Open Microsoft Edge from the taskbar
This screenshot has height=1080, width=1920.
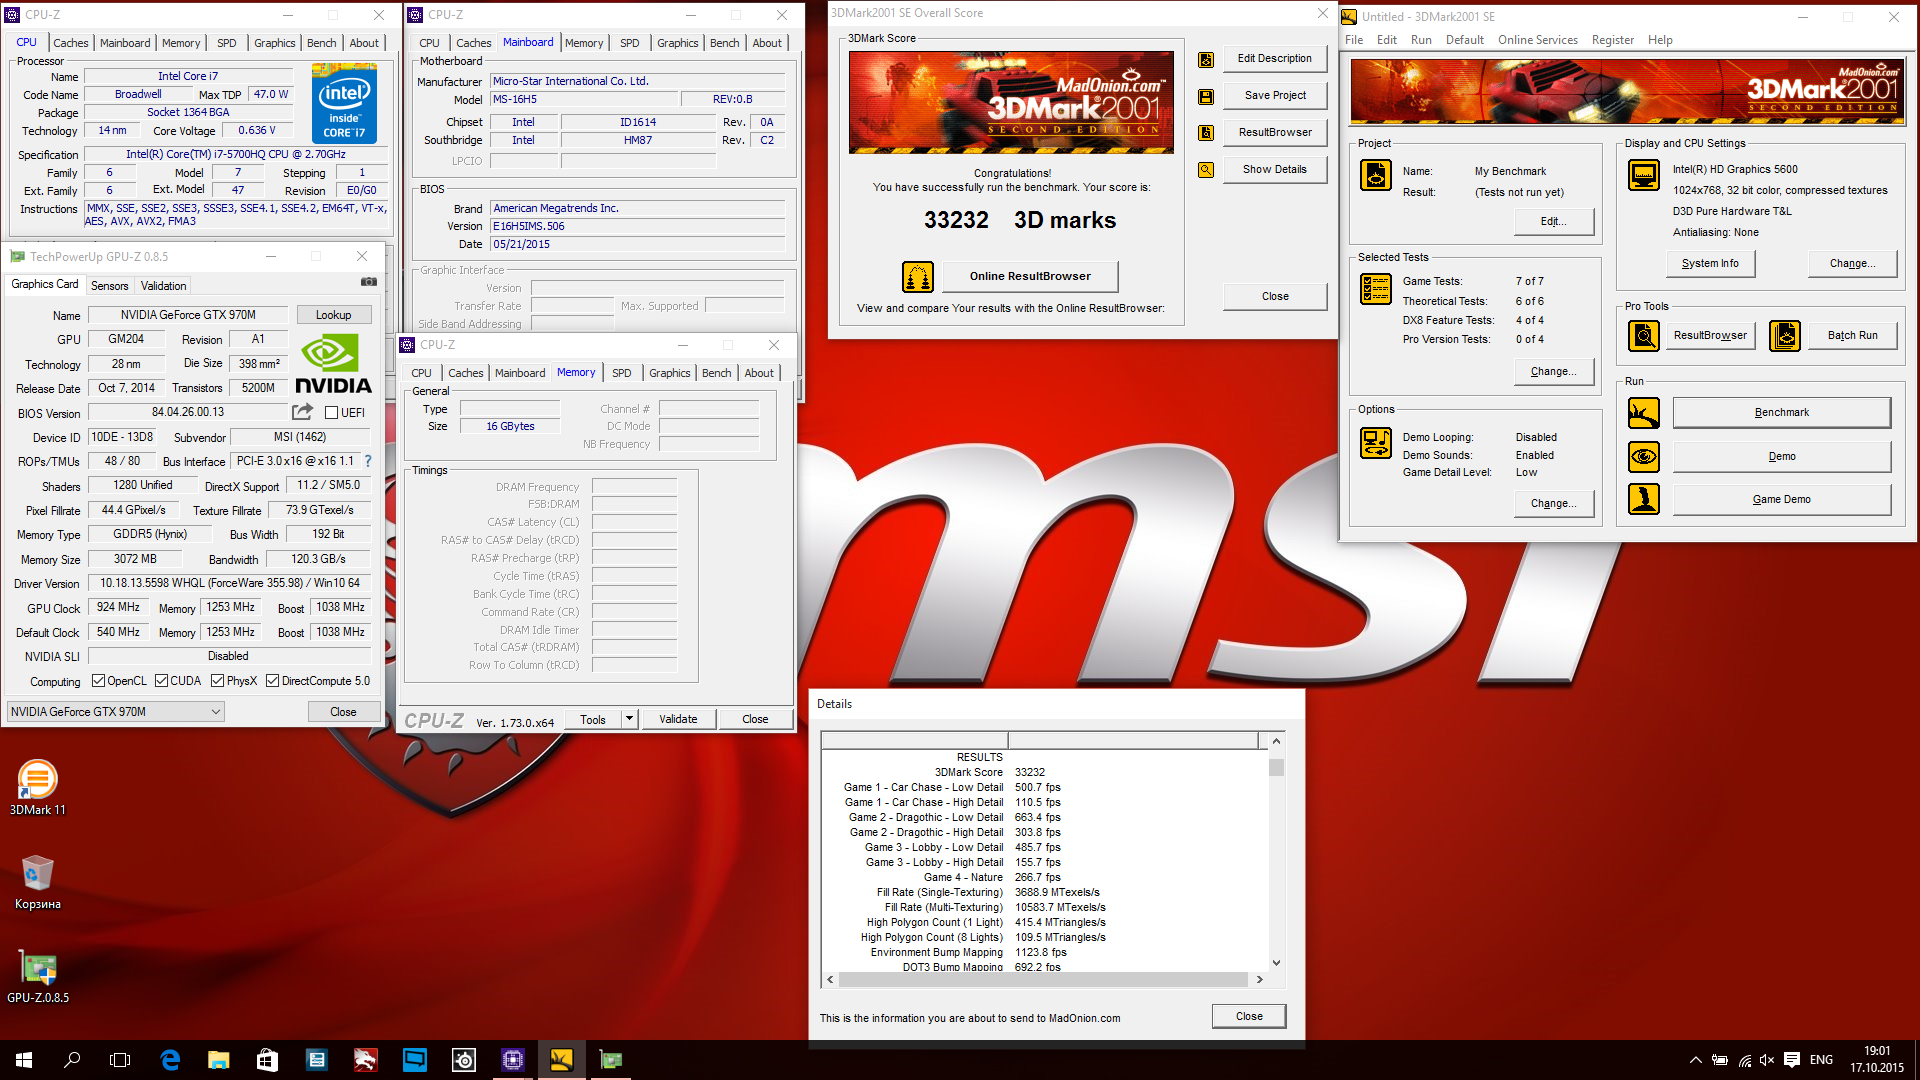(x=170, y=1060)
